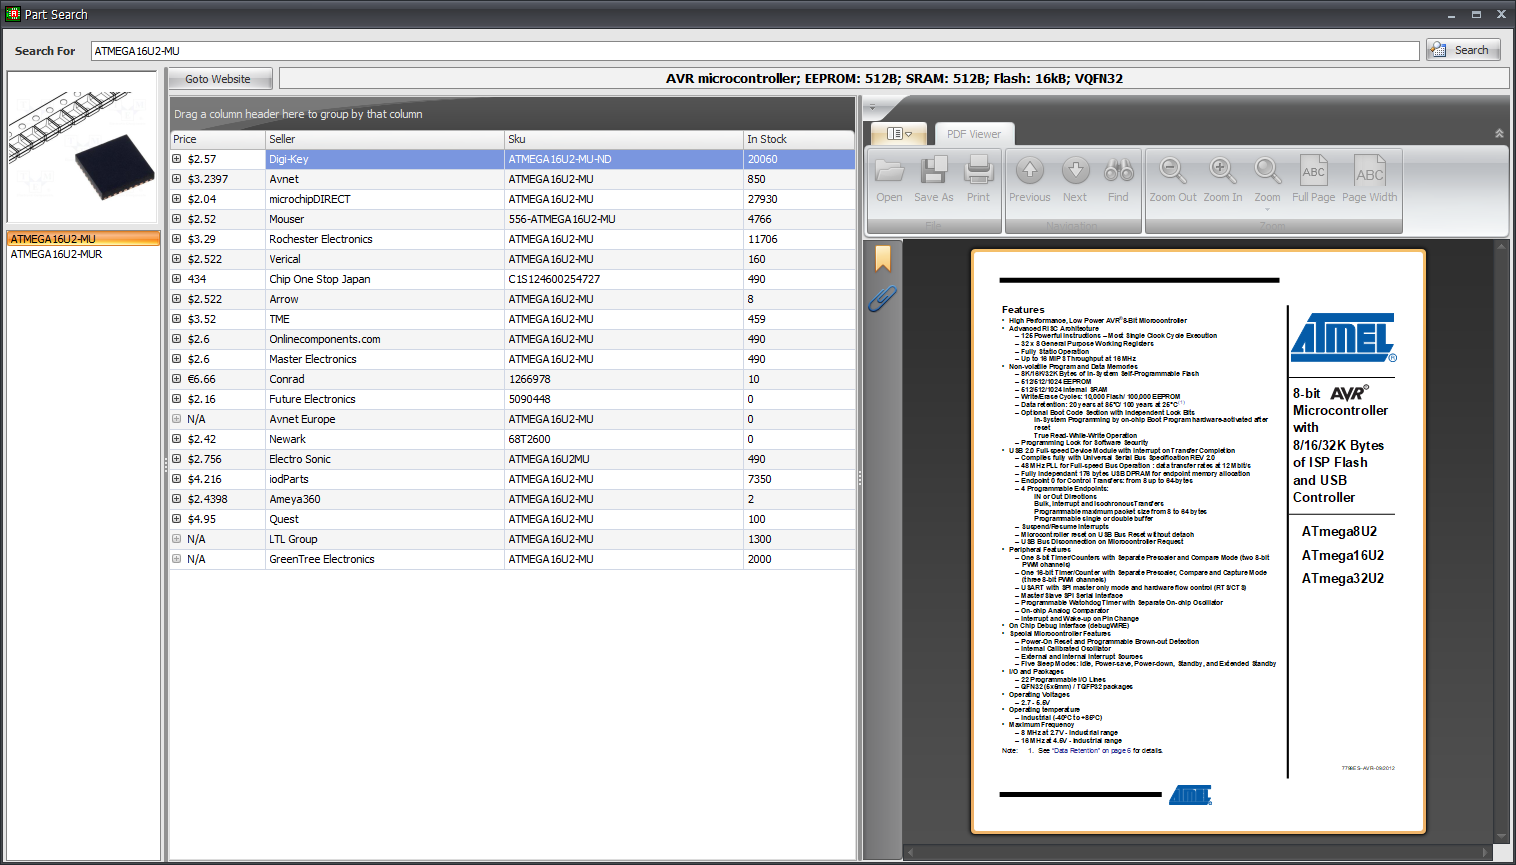
Task: Select the GreenTree Electronics seller cell
Action: 385,559
